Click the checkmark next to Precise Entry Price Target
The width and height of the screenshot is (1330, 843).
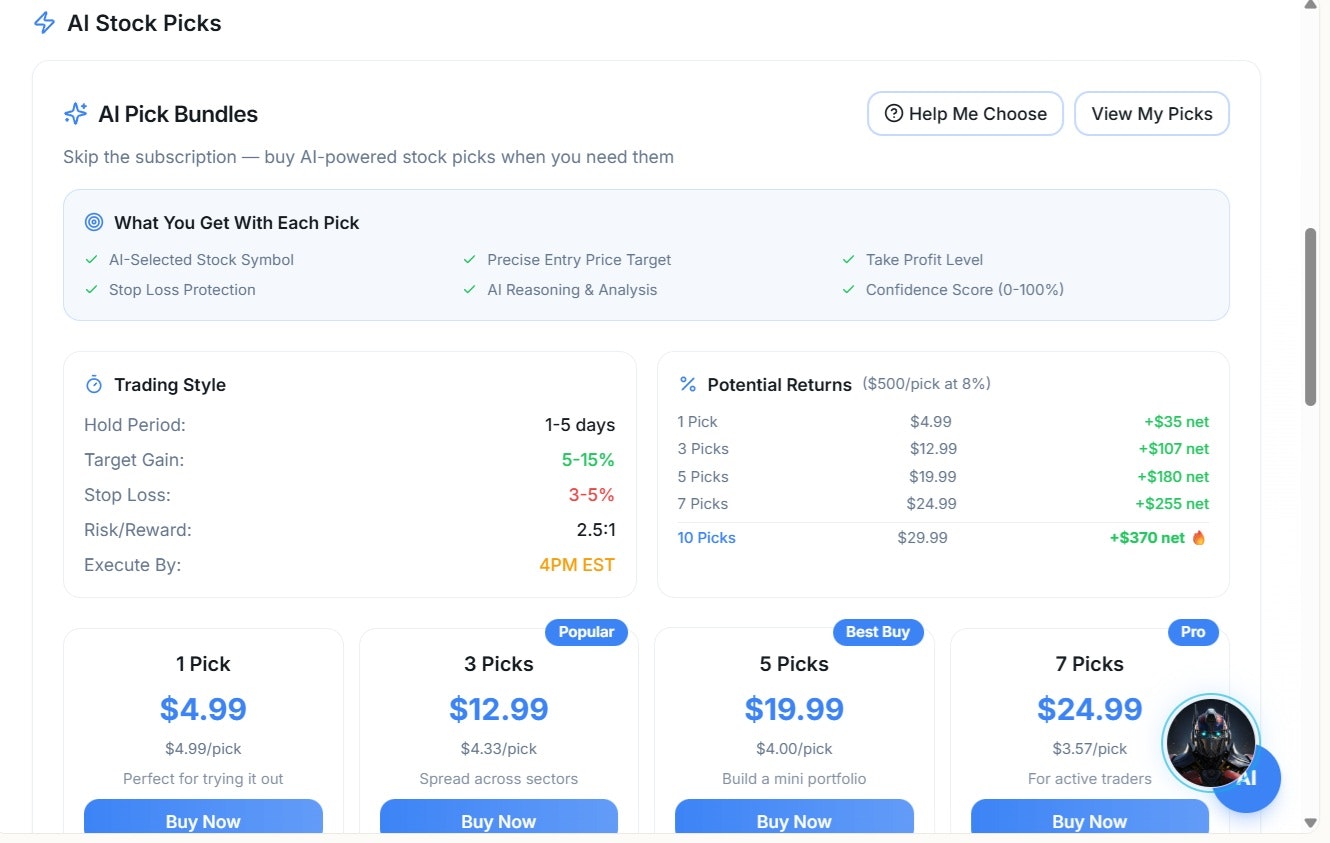[x=470, y=260]
